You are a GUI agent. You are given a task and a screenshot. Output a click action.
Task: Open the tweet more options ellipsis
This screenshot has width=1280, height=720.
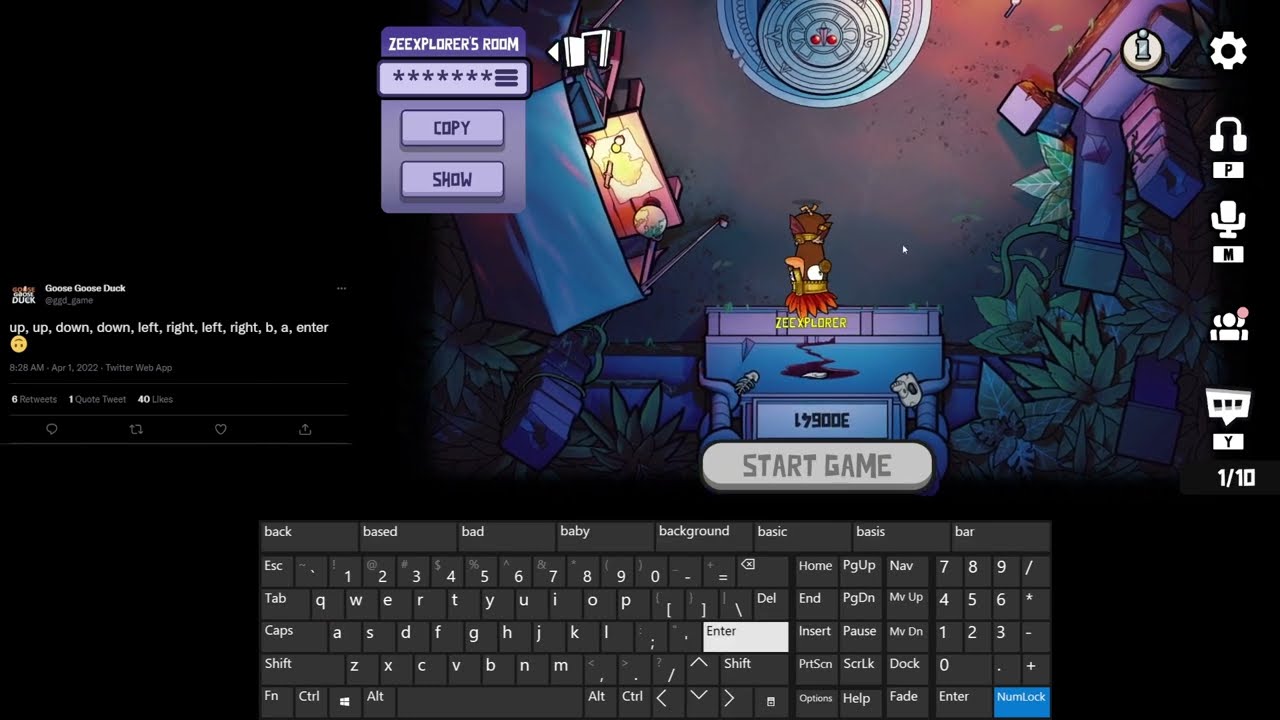pos(341,288)
